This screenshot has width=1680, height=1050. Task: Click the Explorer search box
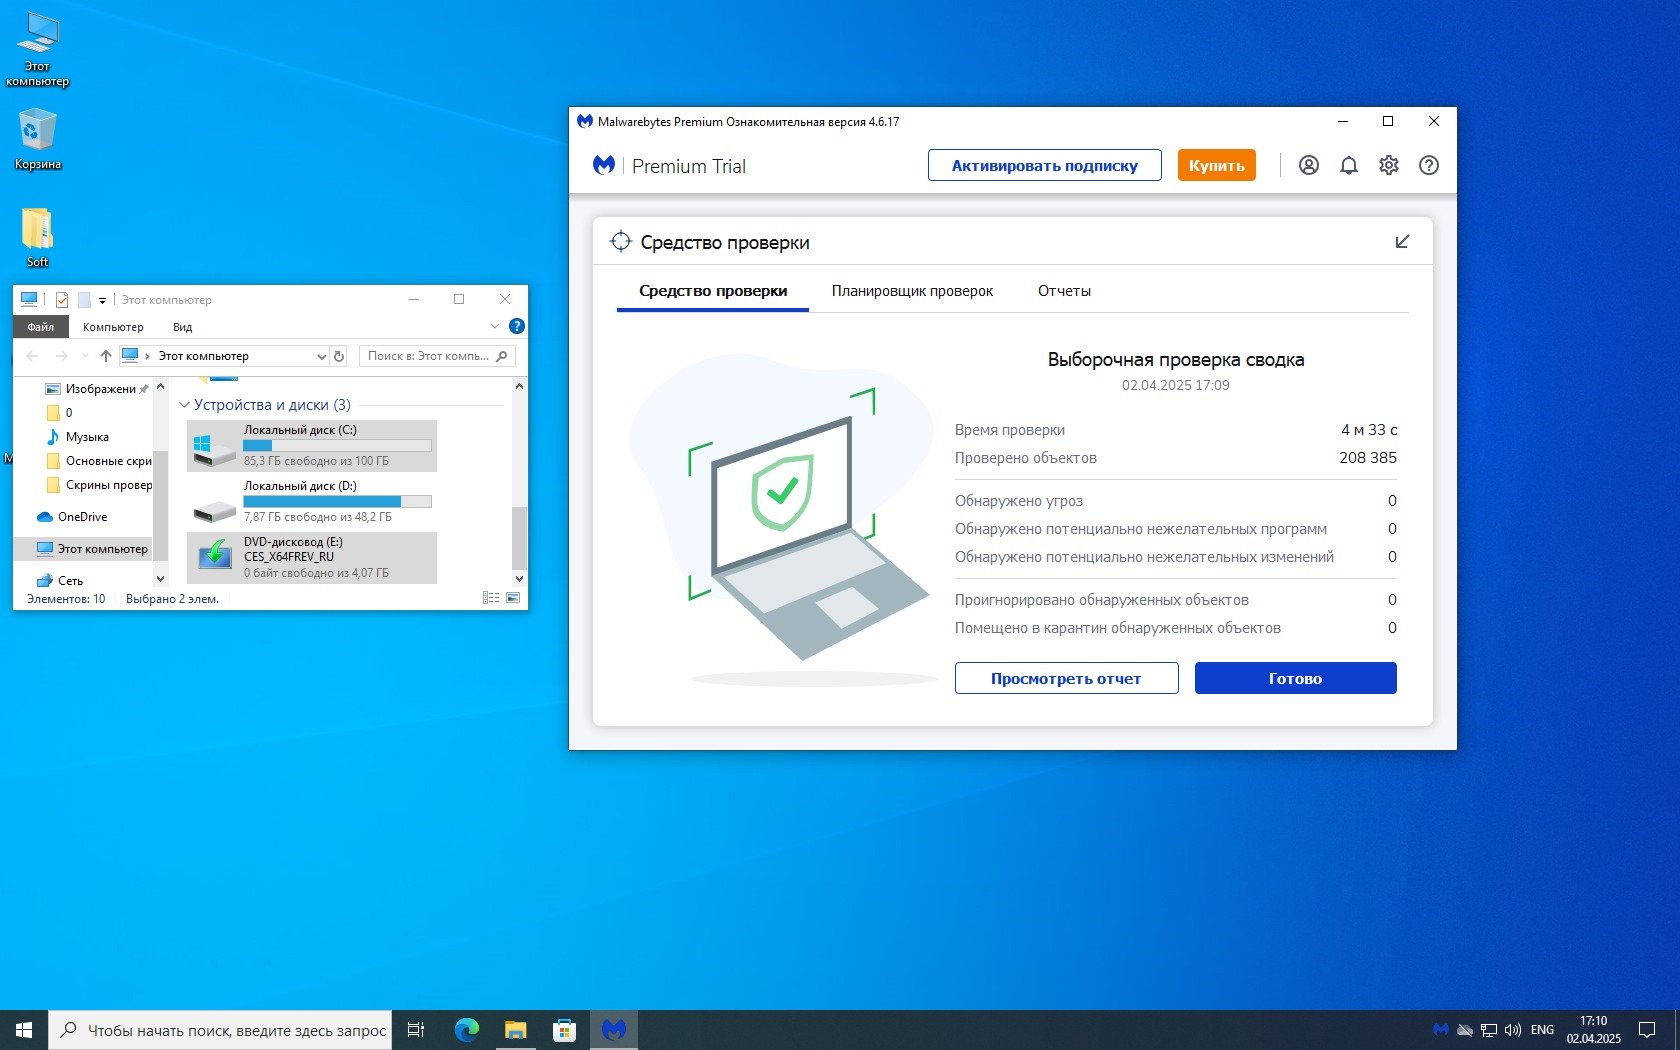pyautogui.click(x=437, y=356)
